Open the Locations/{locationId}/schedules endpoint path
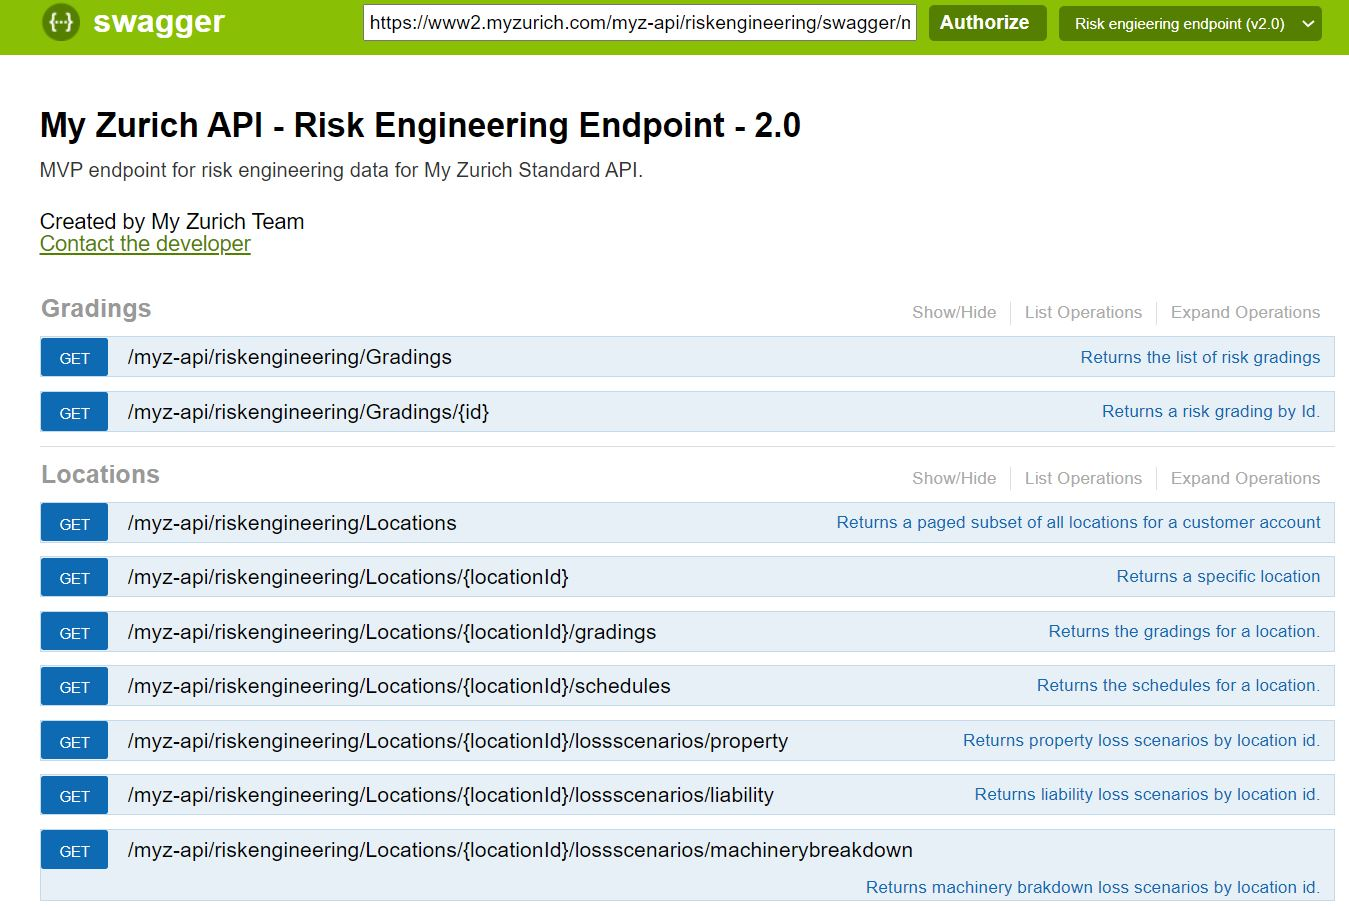The height and width of the screenshot is (907, 1349). point(399,686)
